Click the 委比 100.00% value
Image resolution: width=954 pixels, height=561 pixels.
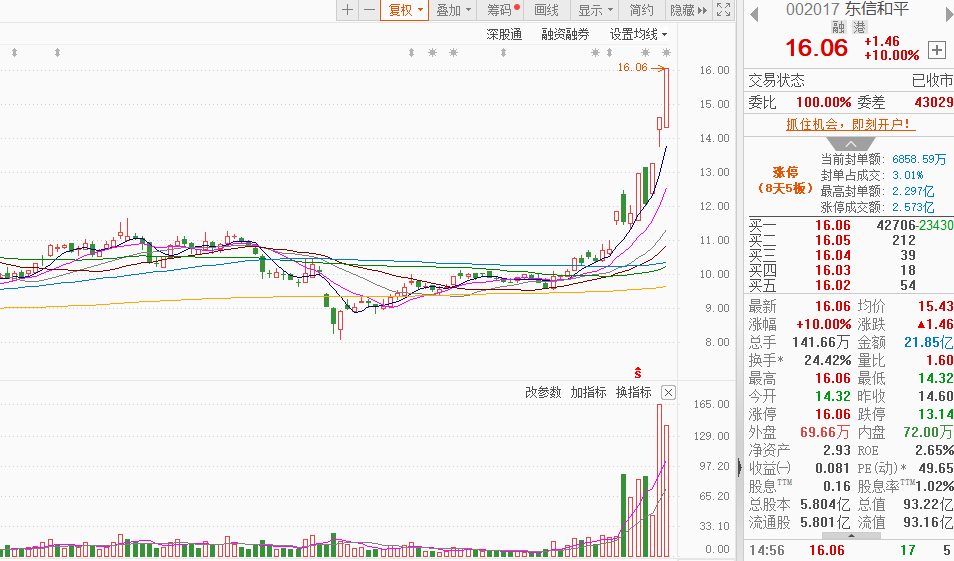(824, 102)
